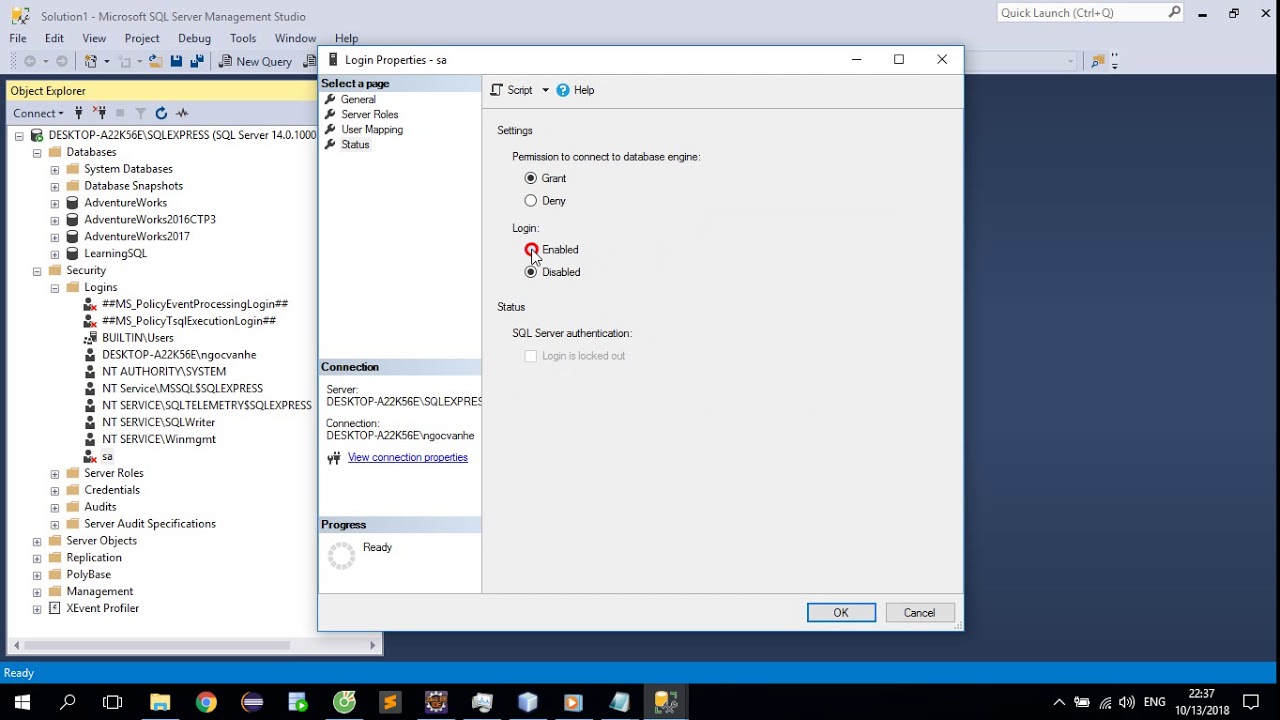Select the NT AUTHORITY\SYSTEM login
Screen dimensions: 1280x720
click(x=164, y=372)
